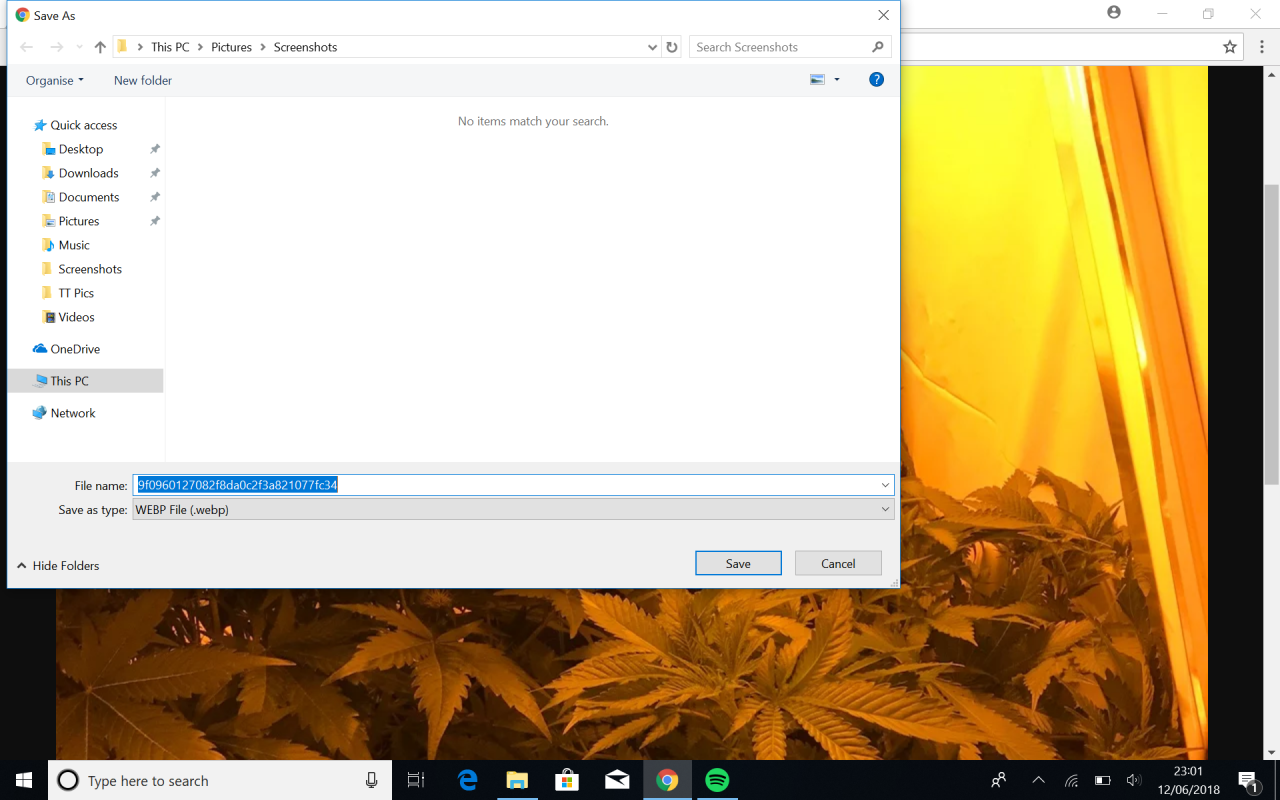Image resolution: width=1280 pixels, height=800 pixels.
Task: Open the People icon in system tray
Action: click(x=998, y=780)
